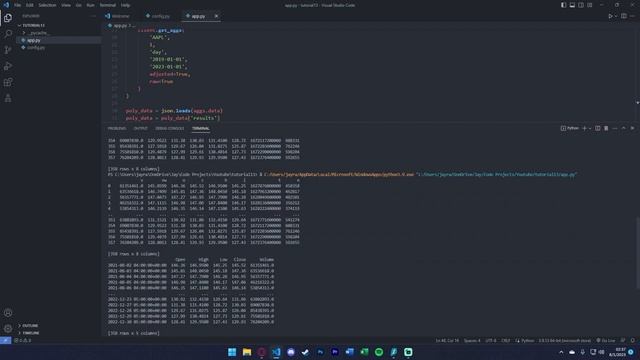Open the Accounts menu icon
The height and width of the screenshot is (360, 640).
pyautogui.click(x=8, y=313)
